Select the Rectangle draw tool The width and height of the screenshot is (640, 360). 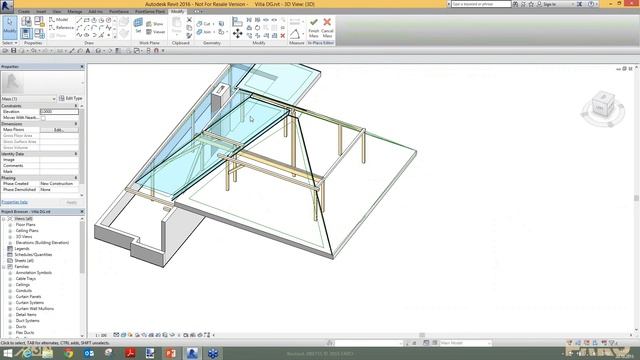click(87, 20)
